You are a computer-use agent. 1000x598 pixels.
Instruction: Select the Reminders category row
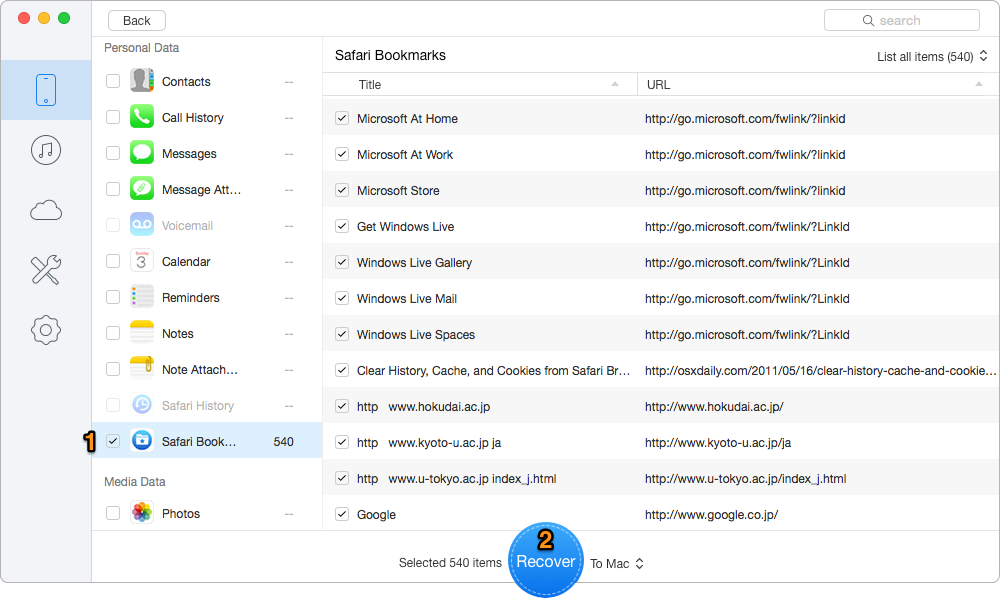pos(207,297)
